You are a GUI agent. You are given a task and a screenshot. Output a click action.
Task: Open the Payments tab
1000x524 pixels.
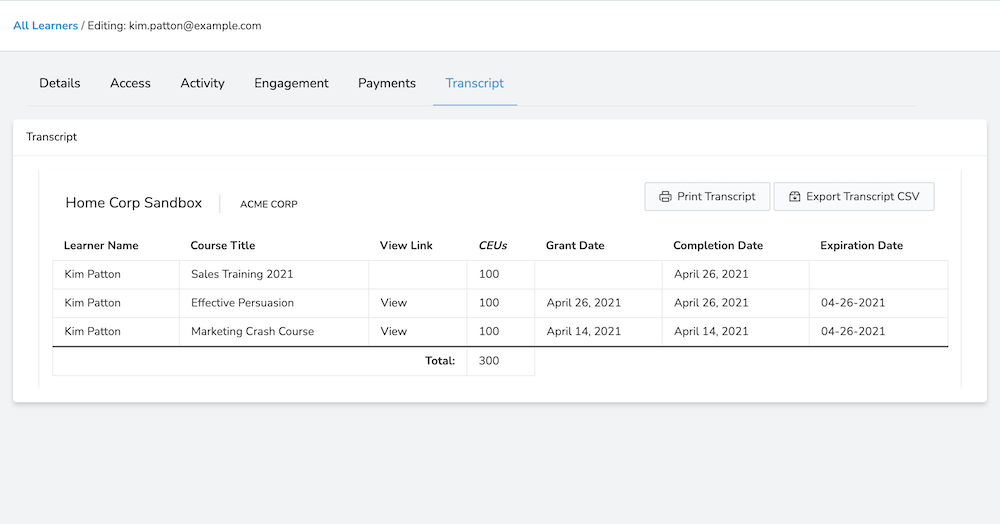coord(386,83)
